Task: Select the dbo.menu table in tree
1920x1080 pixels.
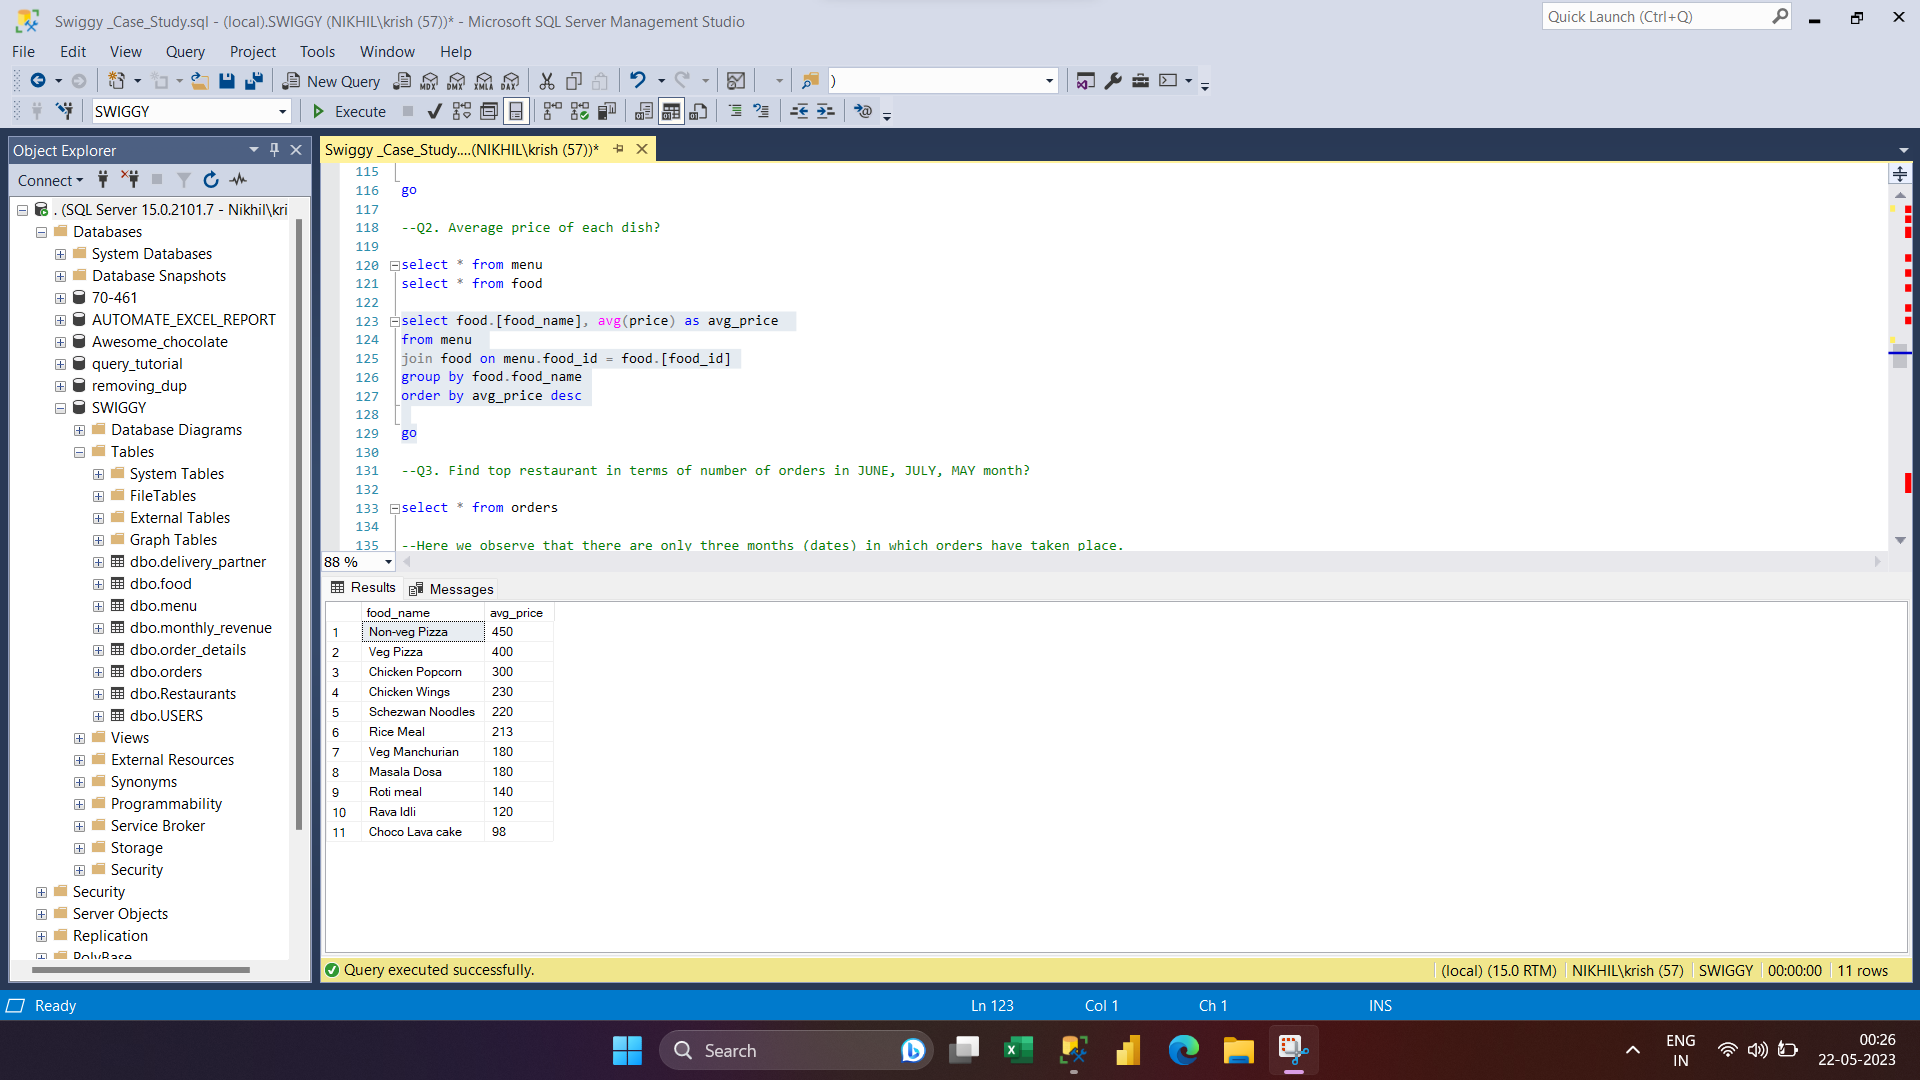Action: tap(163, 606)
